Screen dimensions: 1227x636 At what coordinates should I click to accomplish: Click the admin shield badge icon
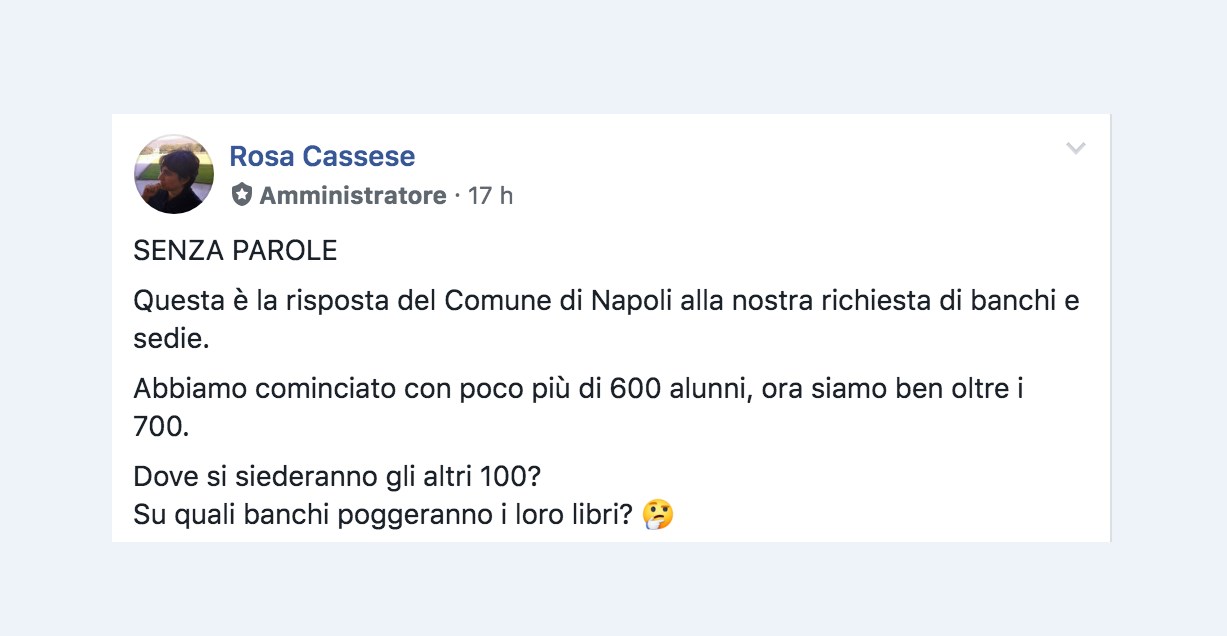(x=241, y=195)
